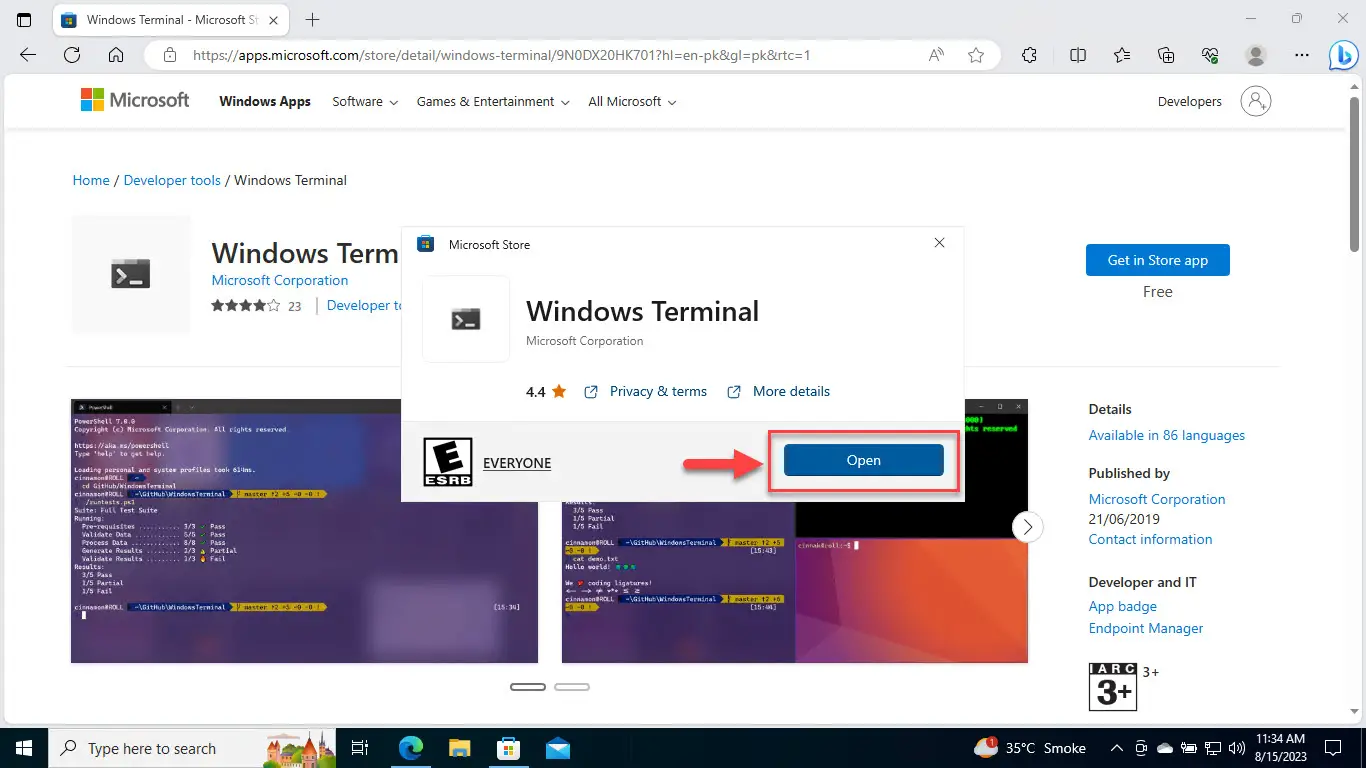The height and width of the screenshot is (768, 1366).
Task: Click the sign-in account icon
Action: (x=1256, y=101)
